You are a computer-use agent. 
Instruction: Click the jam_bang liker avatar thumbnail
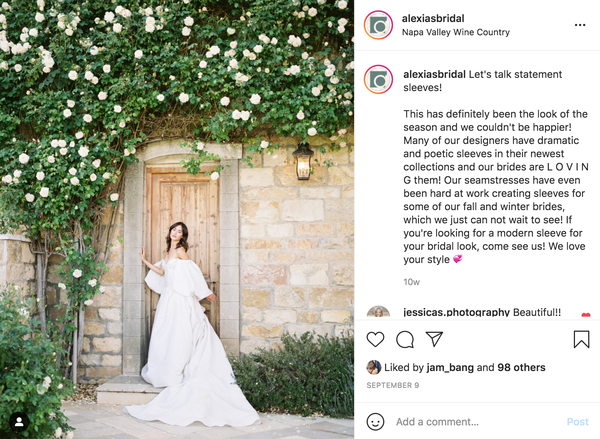click(x=373, y=367)
